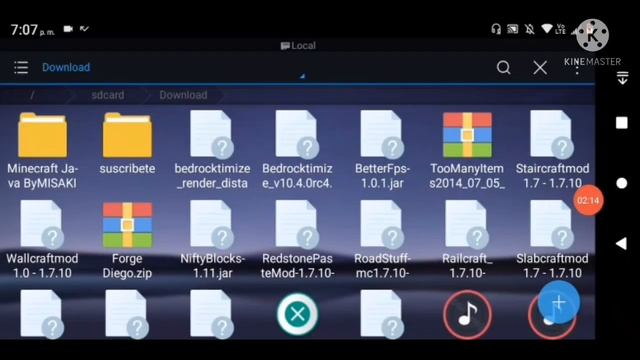
Task: Open the three-dot overflow menu
Action: (577, 69)
